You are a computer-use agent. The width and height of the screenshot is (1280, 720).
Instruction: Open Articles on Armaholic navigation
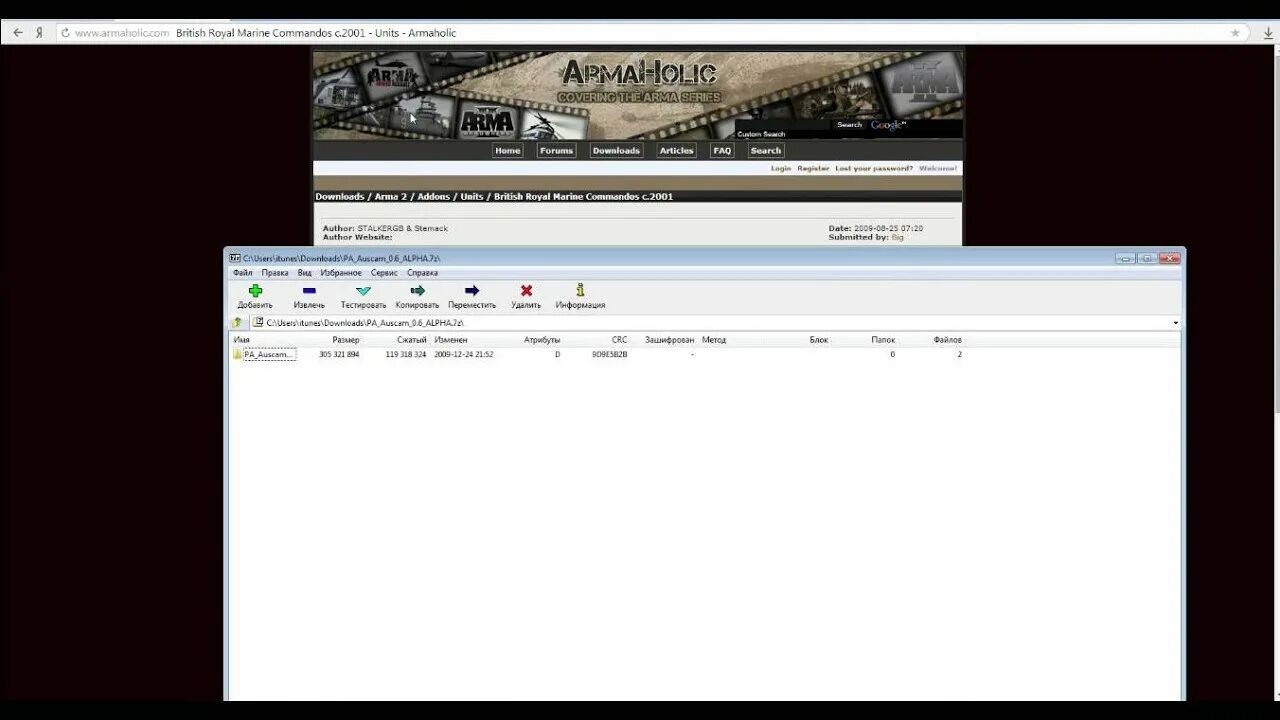[x=676, y=151]
